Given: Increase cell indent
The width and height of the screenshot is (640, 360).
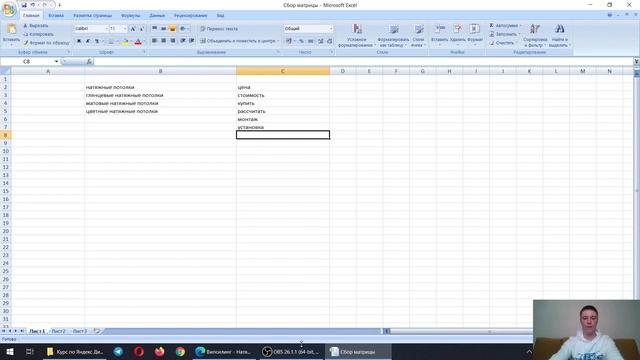Looking at the screenshot, I should 191,41.
